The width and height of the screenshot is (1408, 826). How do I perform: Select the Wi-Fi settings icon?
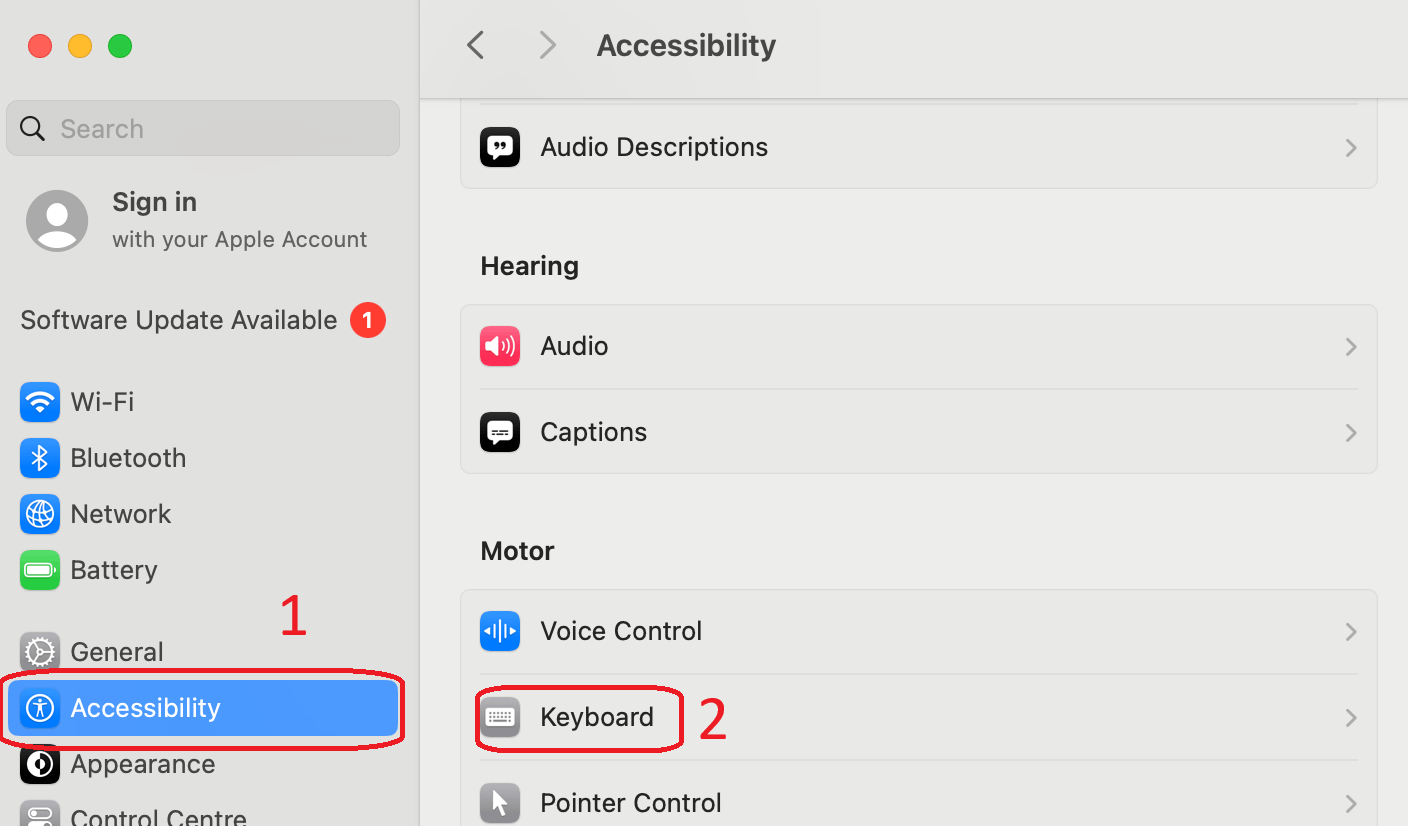pyautogui.click(x=39, y=402)
